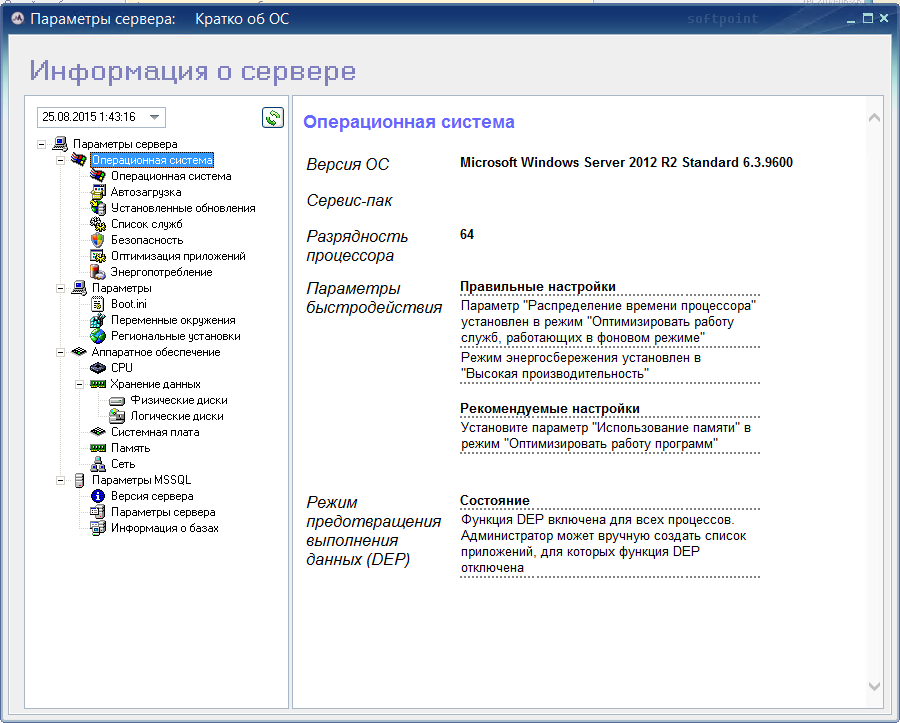Select Безопасность in the tree
The image size is (900, 723).
tap(147, 240)
